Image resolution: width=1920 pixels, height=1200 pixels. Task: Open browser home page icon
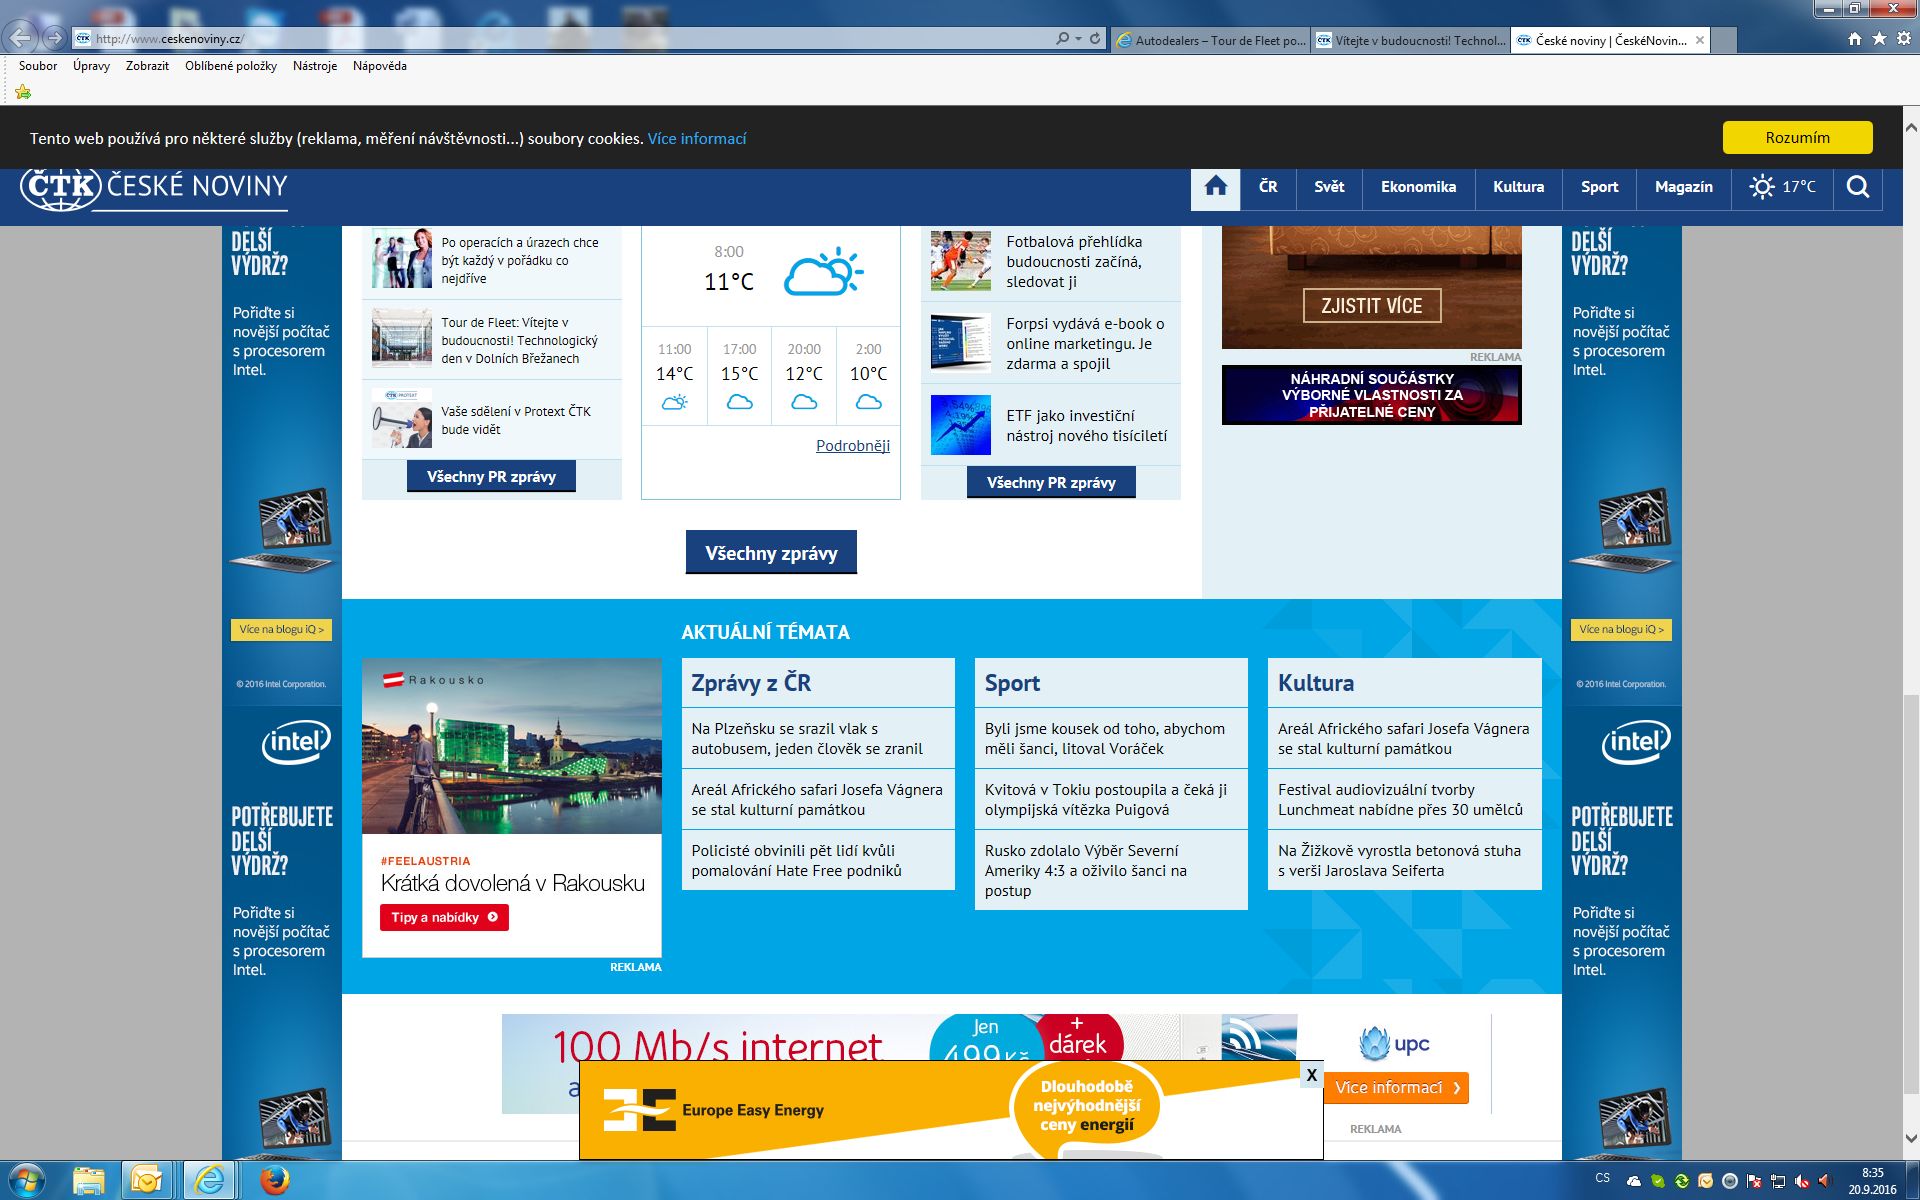click(1855, 39)
